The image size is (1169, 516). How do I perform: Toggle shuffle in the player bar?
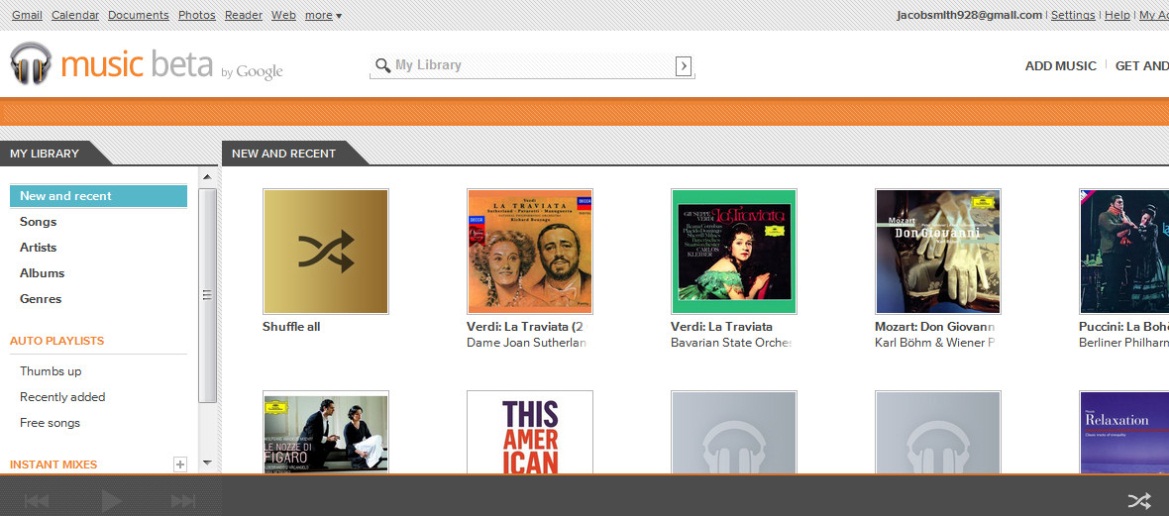click(1139, 501)
